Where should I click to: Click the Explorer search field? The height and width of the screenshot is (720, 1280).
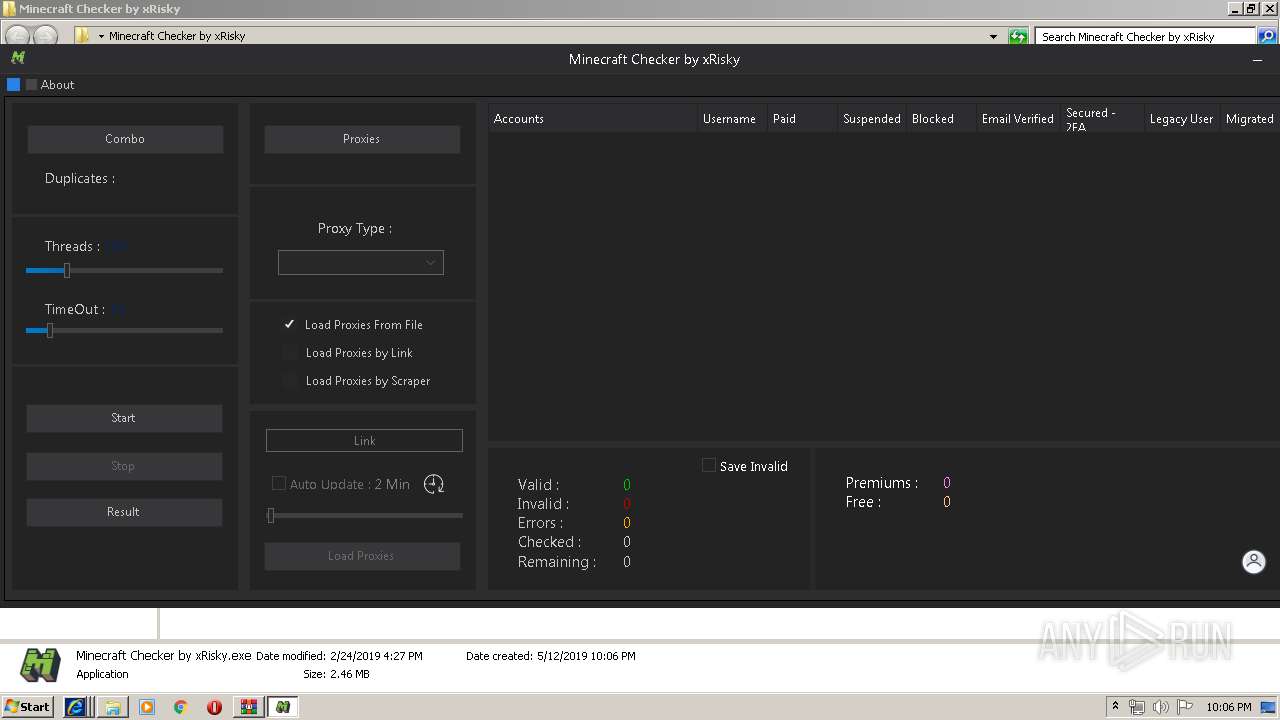[1144, 37]
